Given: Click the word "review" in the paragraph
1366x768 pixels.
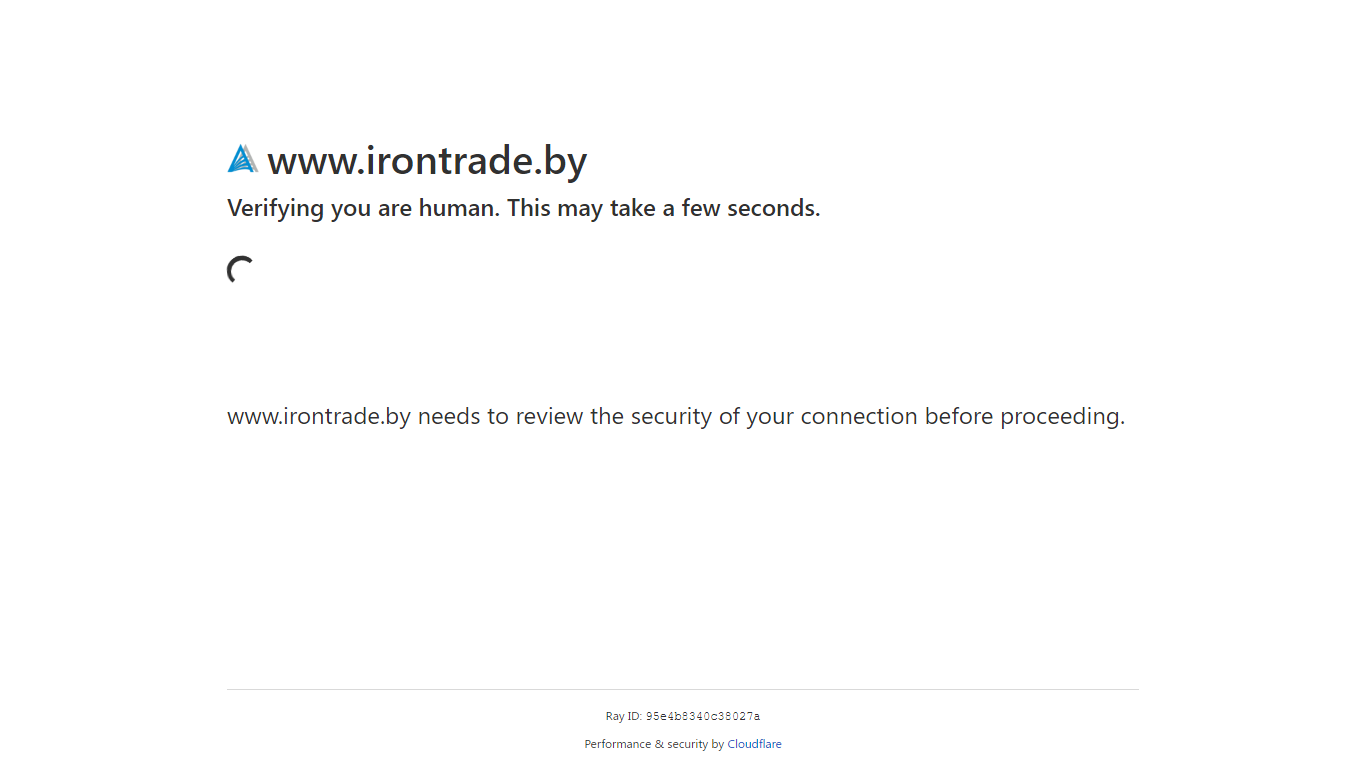Looking at the screenshot, I should 549,417.
